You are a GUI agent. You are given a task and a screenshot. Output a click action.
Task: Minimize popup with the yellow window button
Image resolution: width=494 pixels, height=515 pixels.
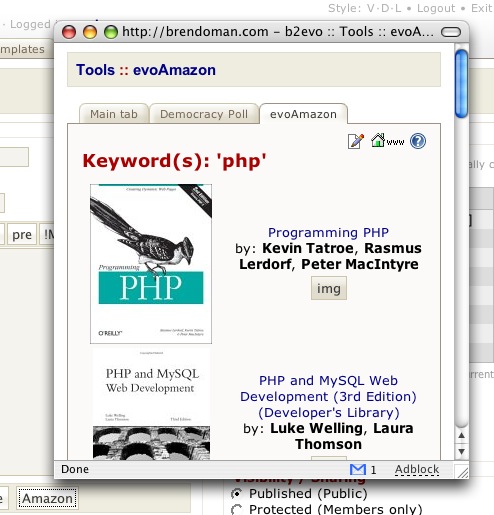90,32
